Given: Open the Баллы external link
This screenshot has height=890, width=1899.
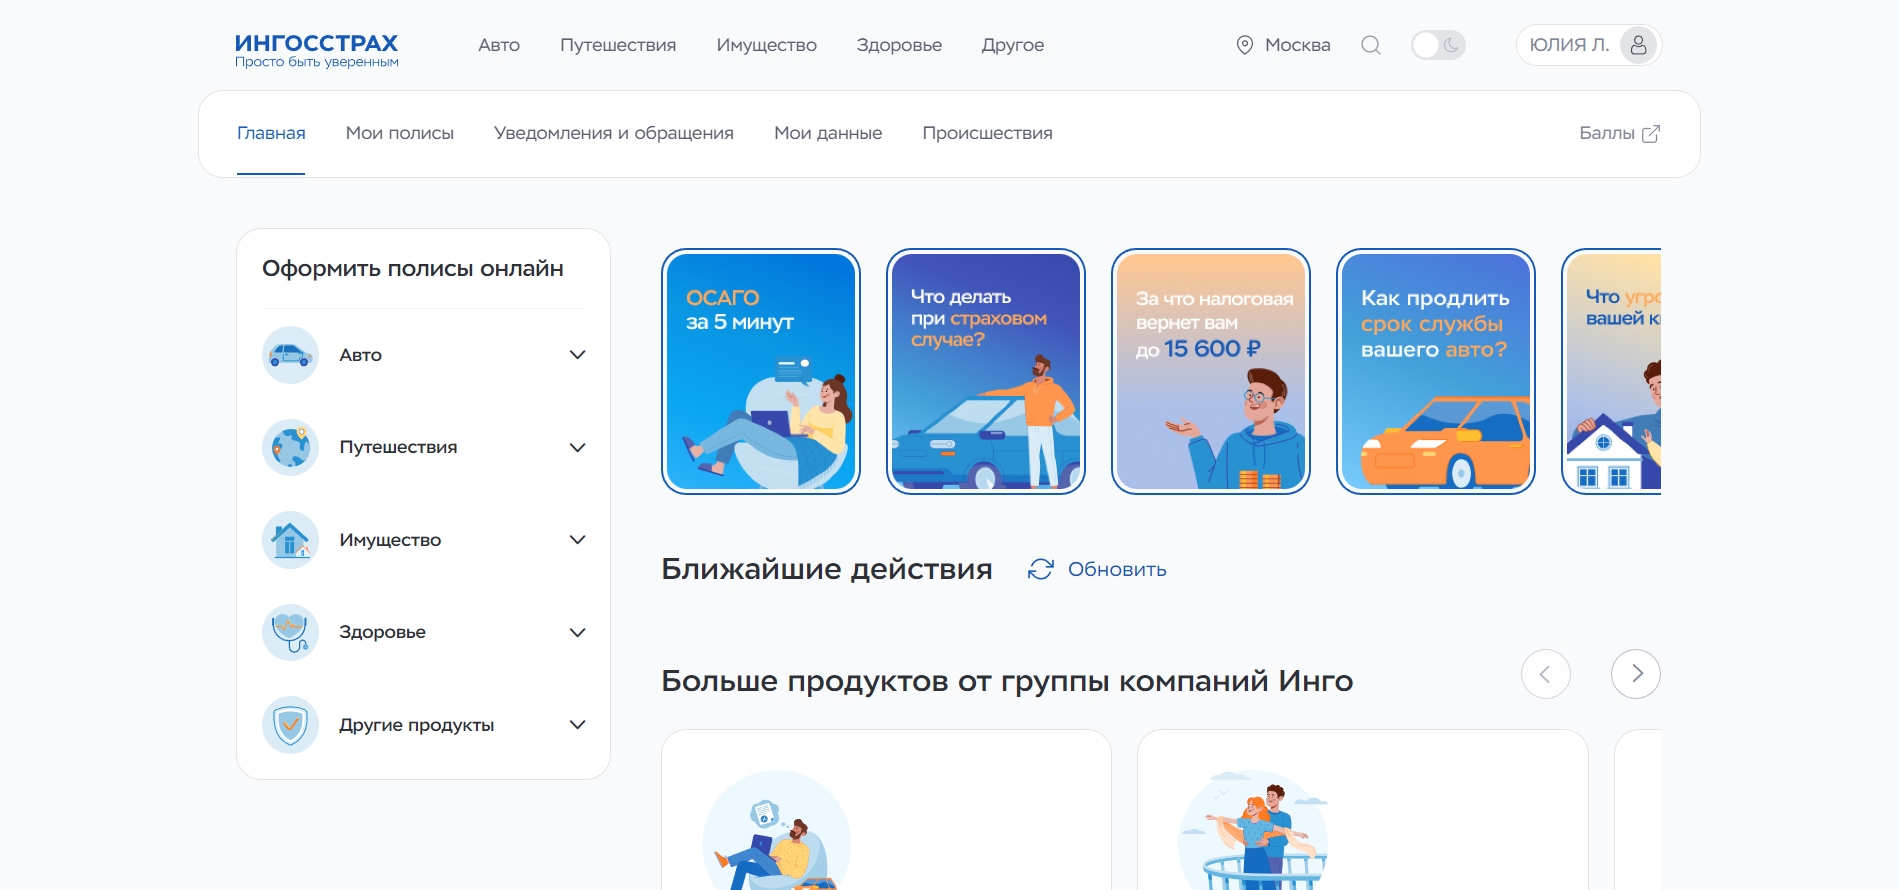Looking at the screenshot, I should [x=1619, y=133].
